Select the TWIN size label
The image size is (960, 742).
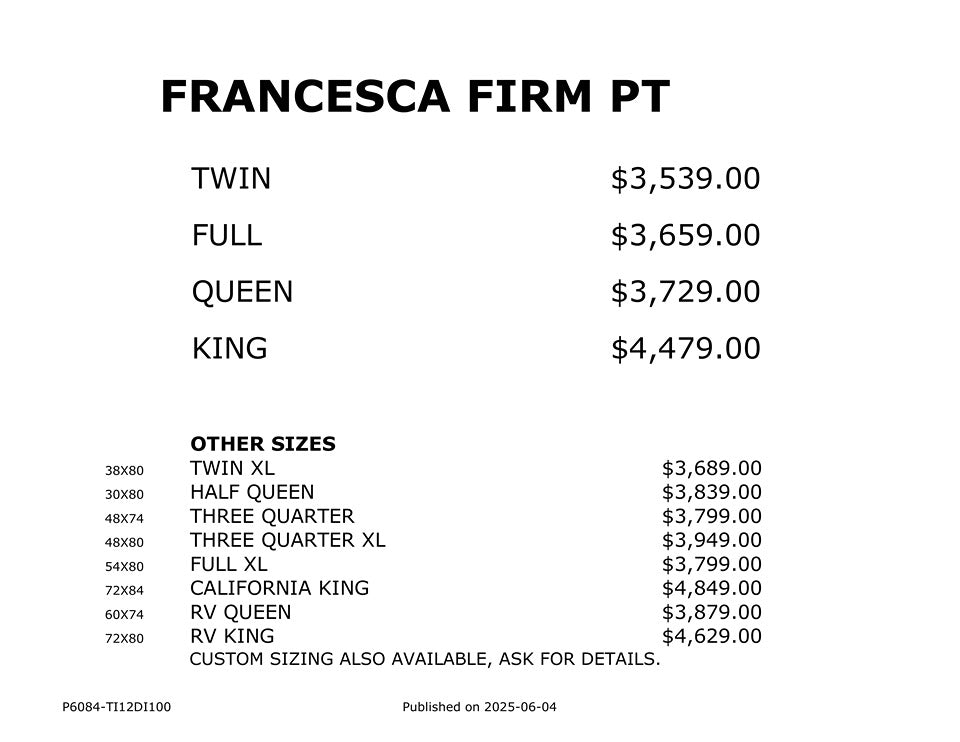click(x=231, y=179)
